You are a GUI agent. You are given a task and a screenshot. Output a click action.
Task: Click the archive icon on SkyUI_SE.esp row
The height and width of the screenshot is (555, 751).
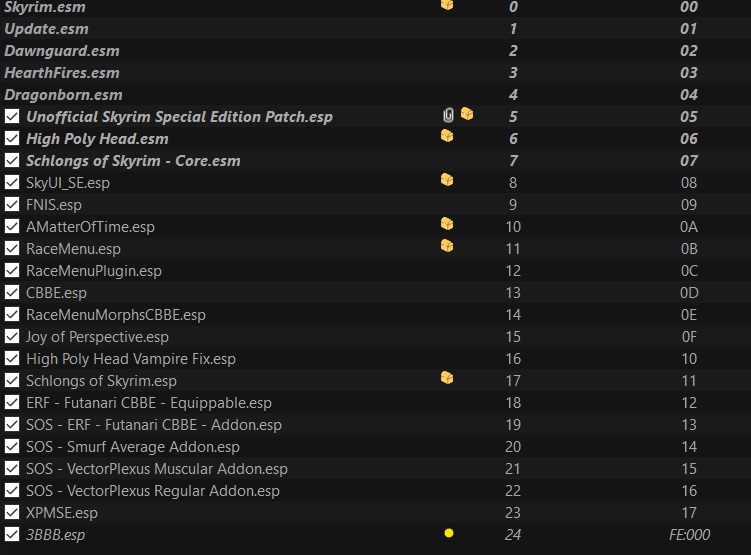[447, 180]
